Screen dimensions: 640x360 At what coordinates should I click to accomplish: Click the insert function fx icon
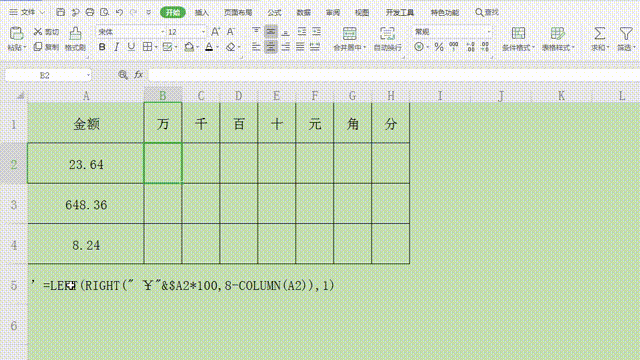point(138,75)
